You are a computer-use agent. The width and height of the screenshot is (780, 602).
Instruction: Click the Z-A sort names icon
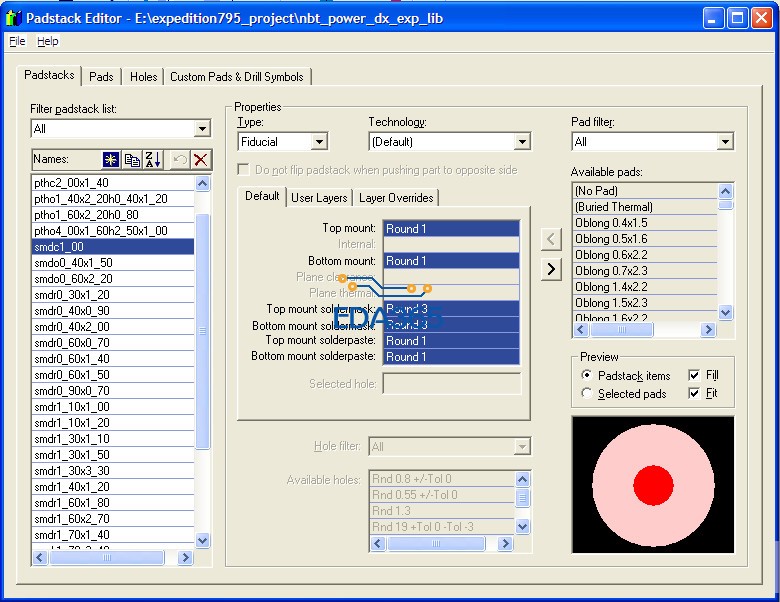coord(153,159)
